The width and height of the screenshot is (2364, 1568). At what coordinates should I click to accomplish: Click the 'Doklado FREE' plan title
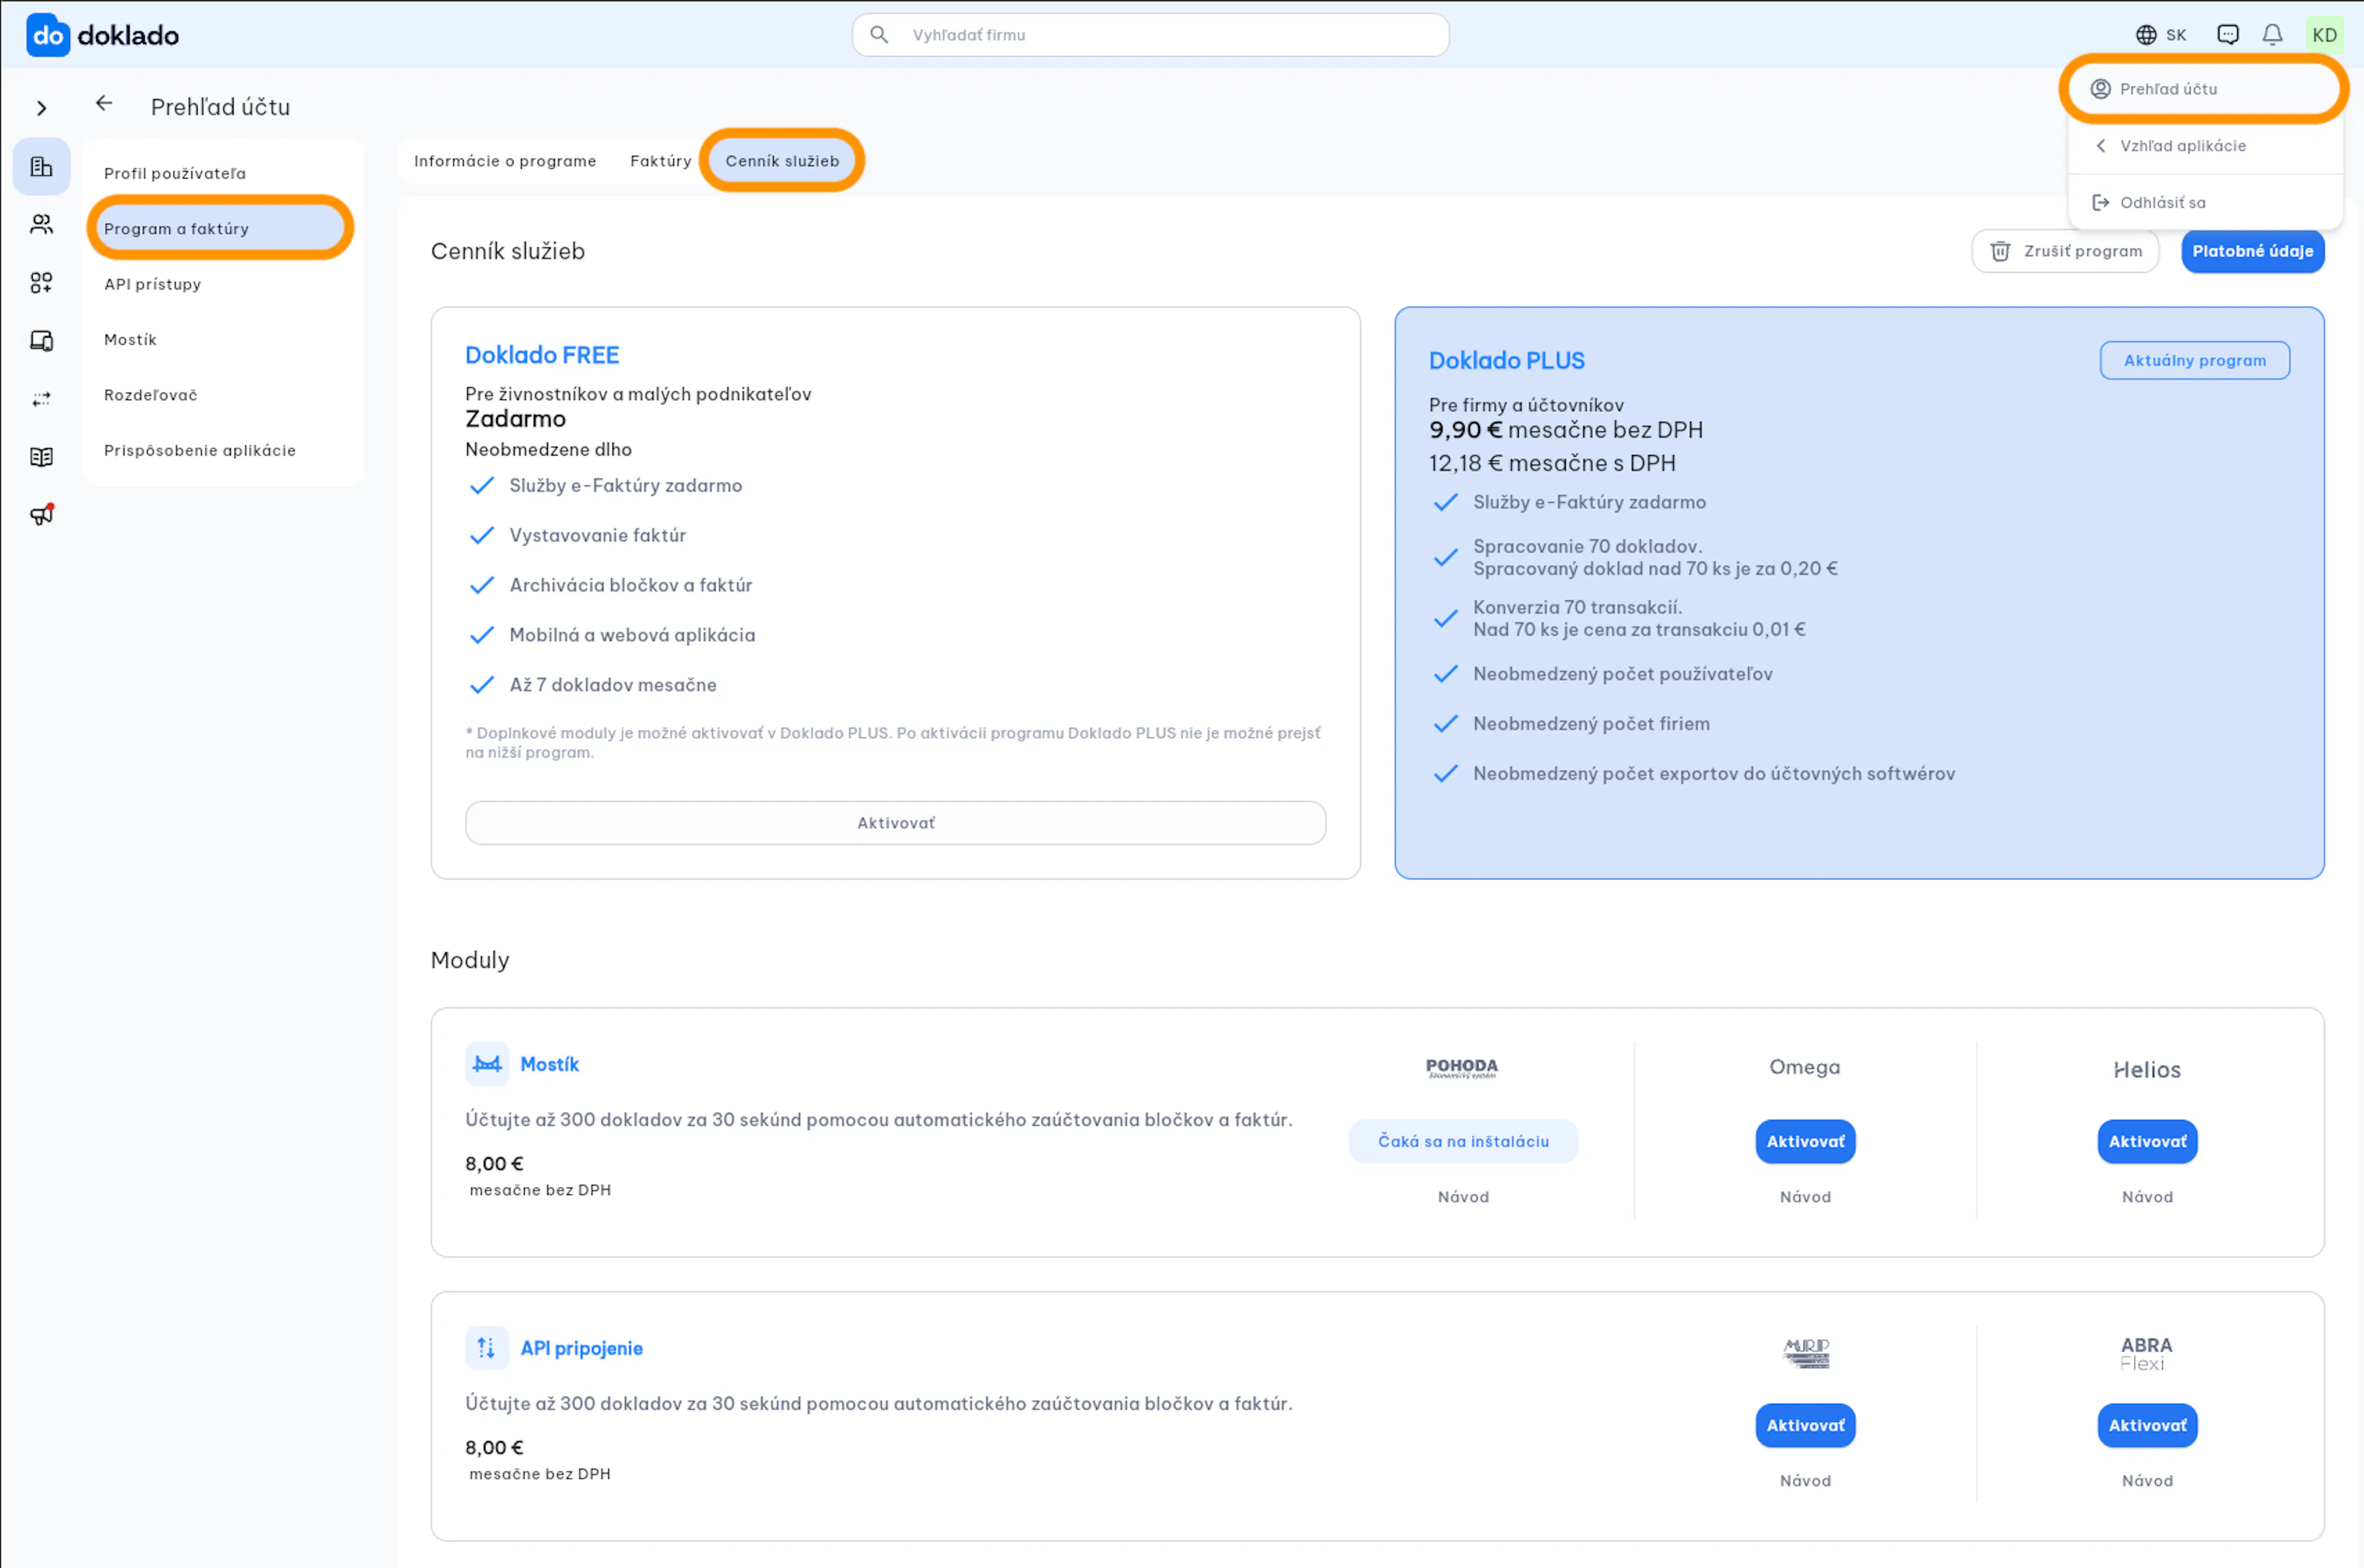point(542,355)
